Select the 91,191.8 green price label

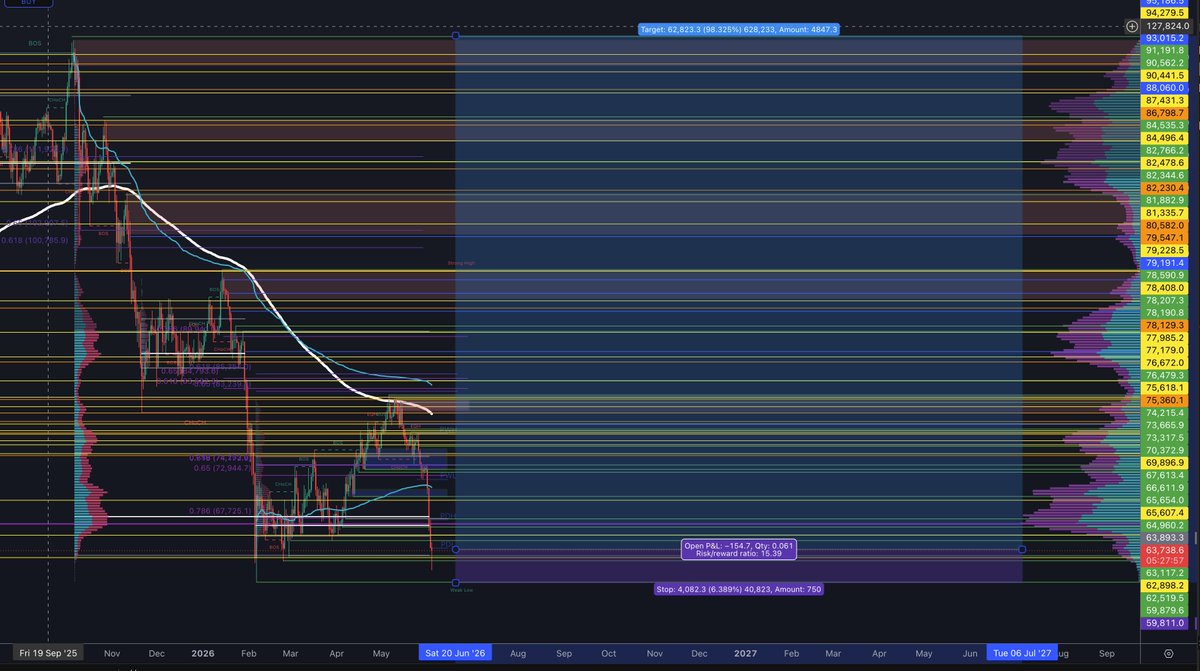point(1165,50)
